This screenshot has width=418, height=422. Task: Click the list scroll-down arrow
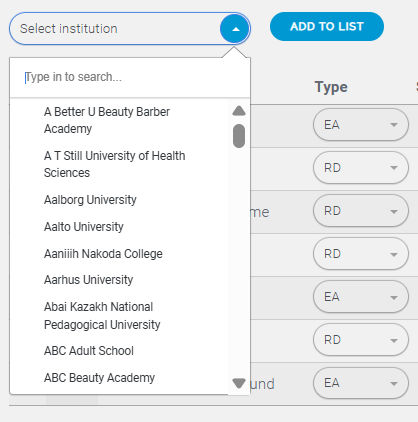[239, 383]
